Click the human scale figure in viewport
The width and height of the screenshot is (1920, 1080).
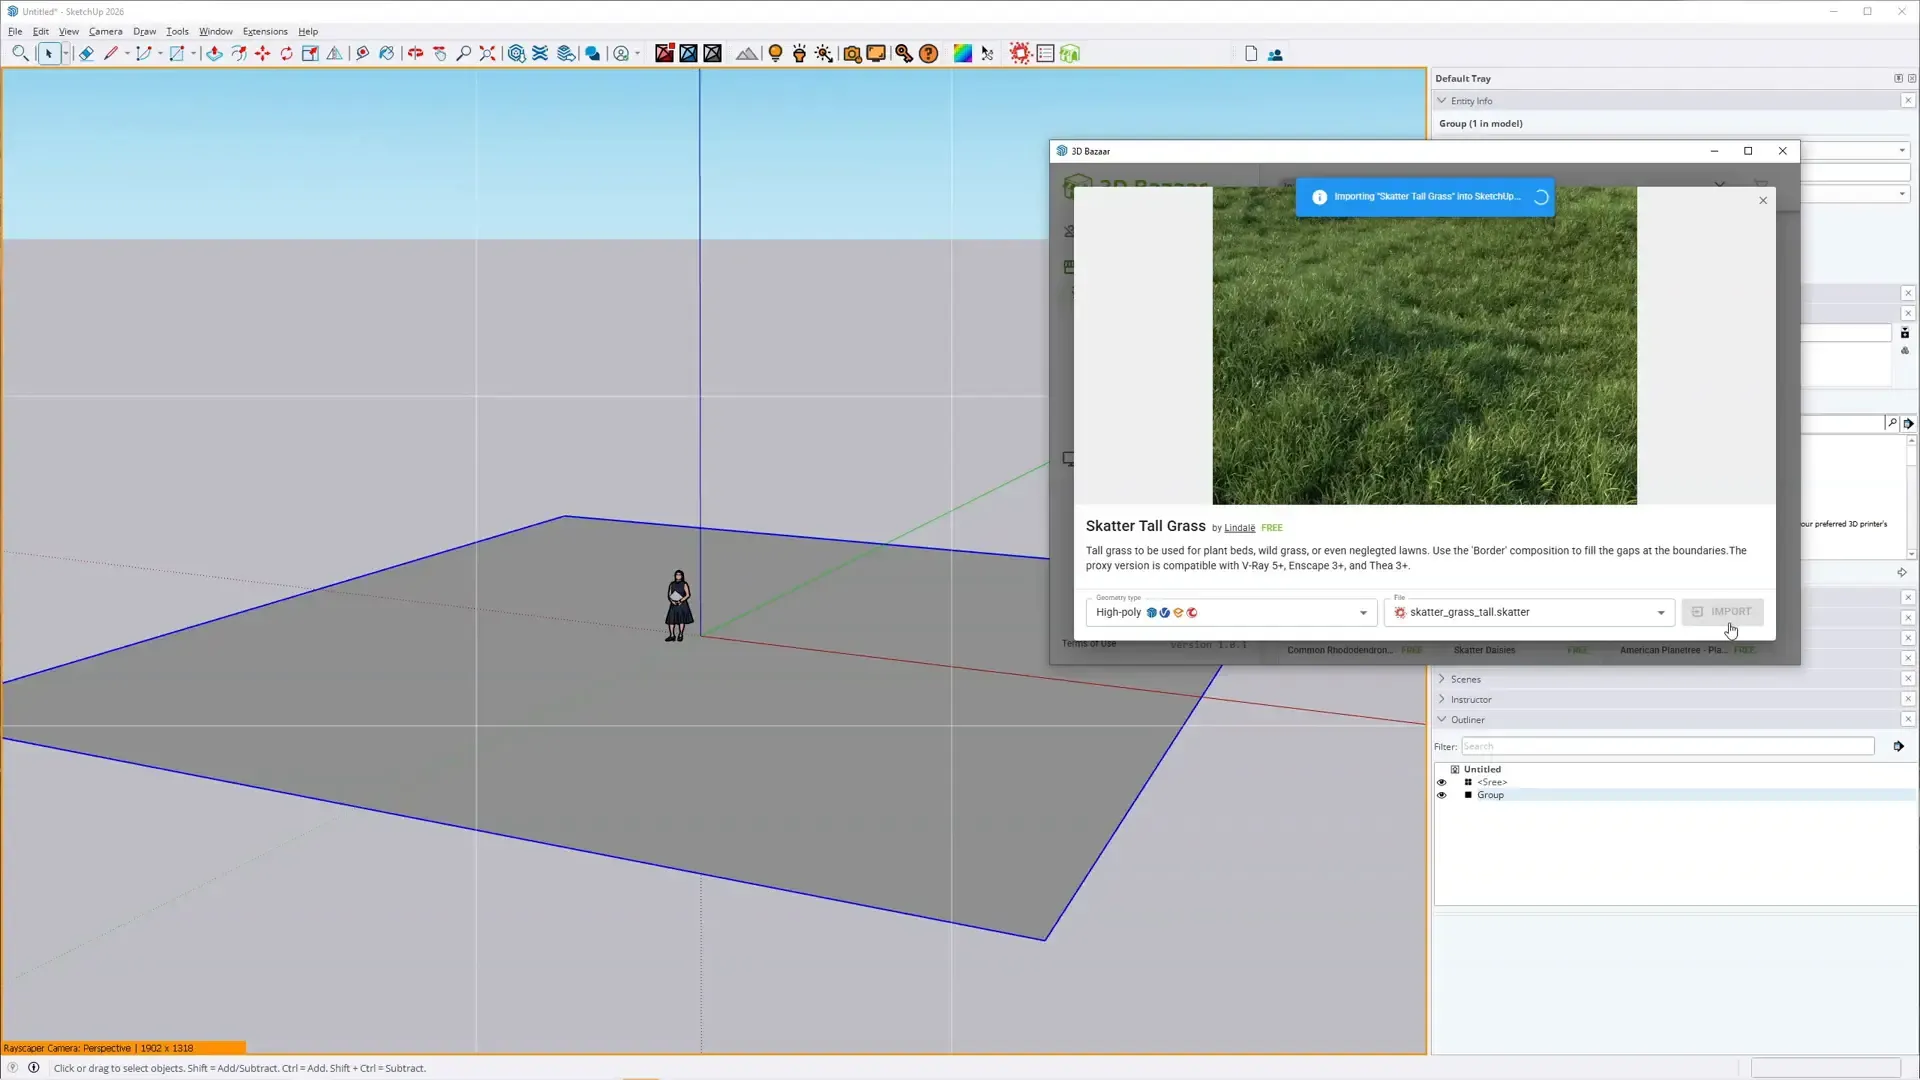[678, 605]
